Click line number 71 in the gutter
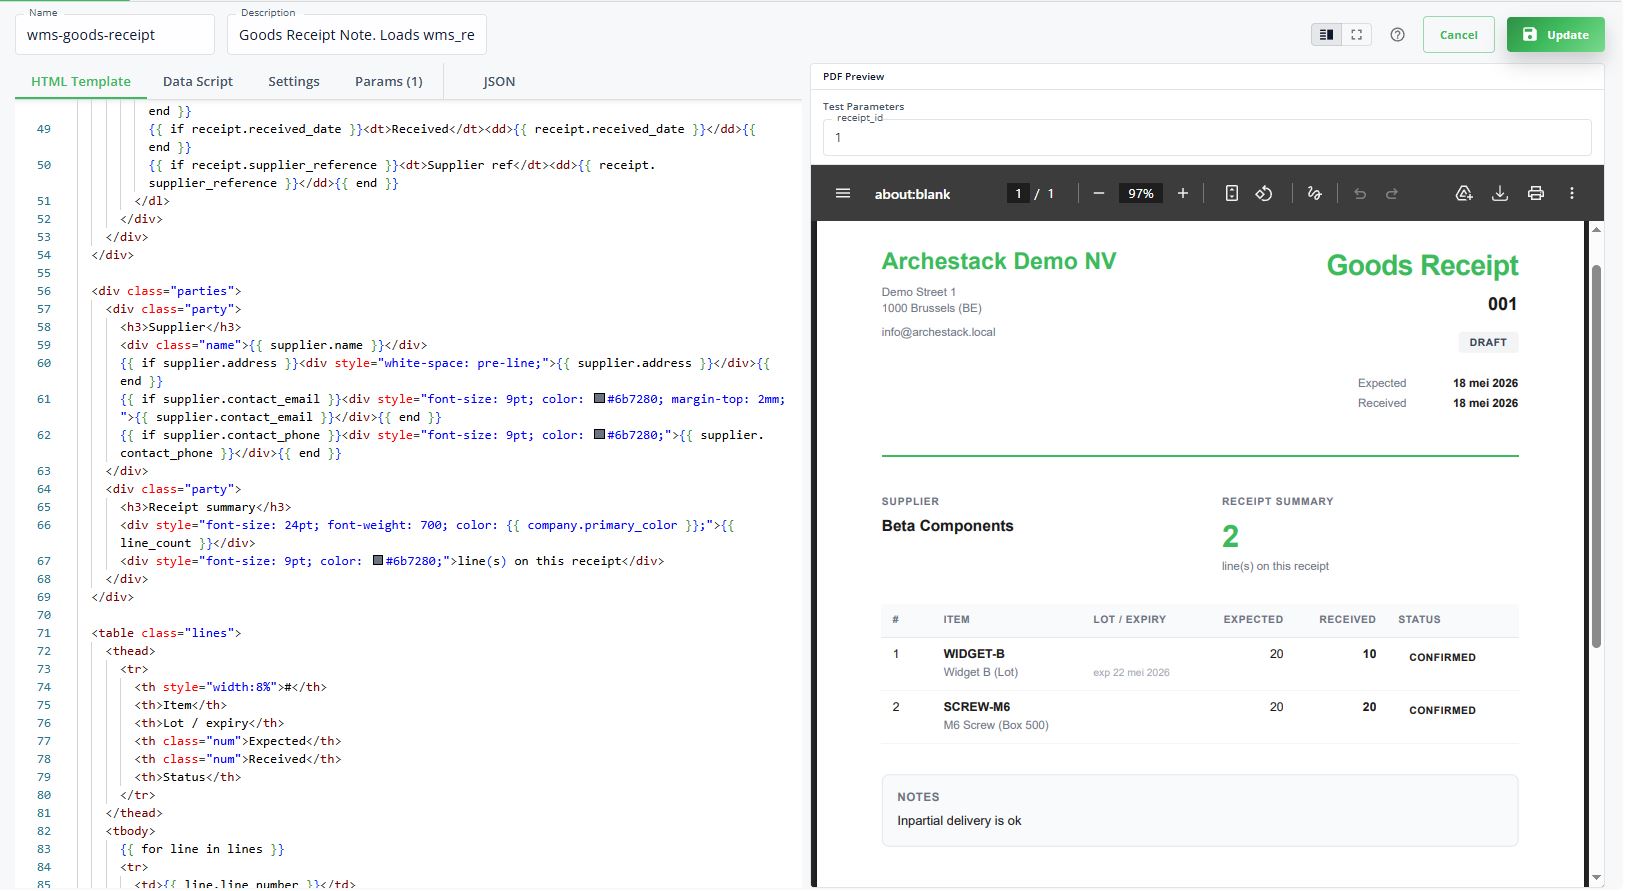Image resolution: width=1625 pixels, height=891 pixels. 44,633
